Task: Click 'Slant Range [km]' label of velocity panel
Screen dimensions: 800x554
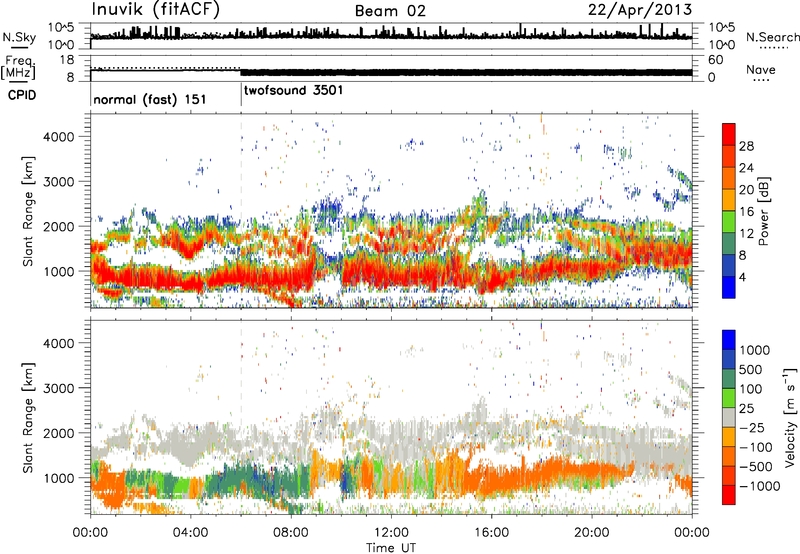Action: [28, 417]
